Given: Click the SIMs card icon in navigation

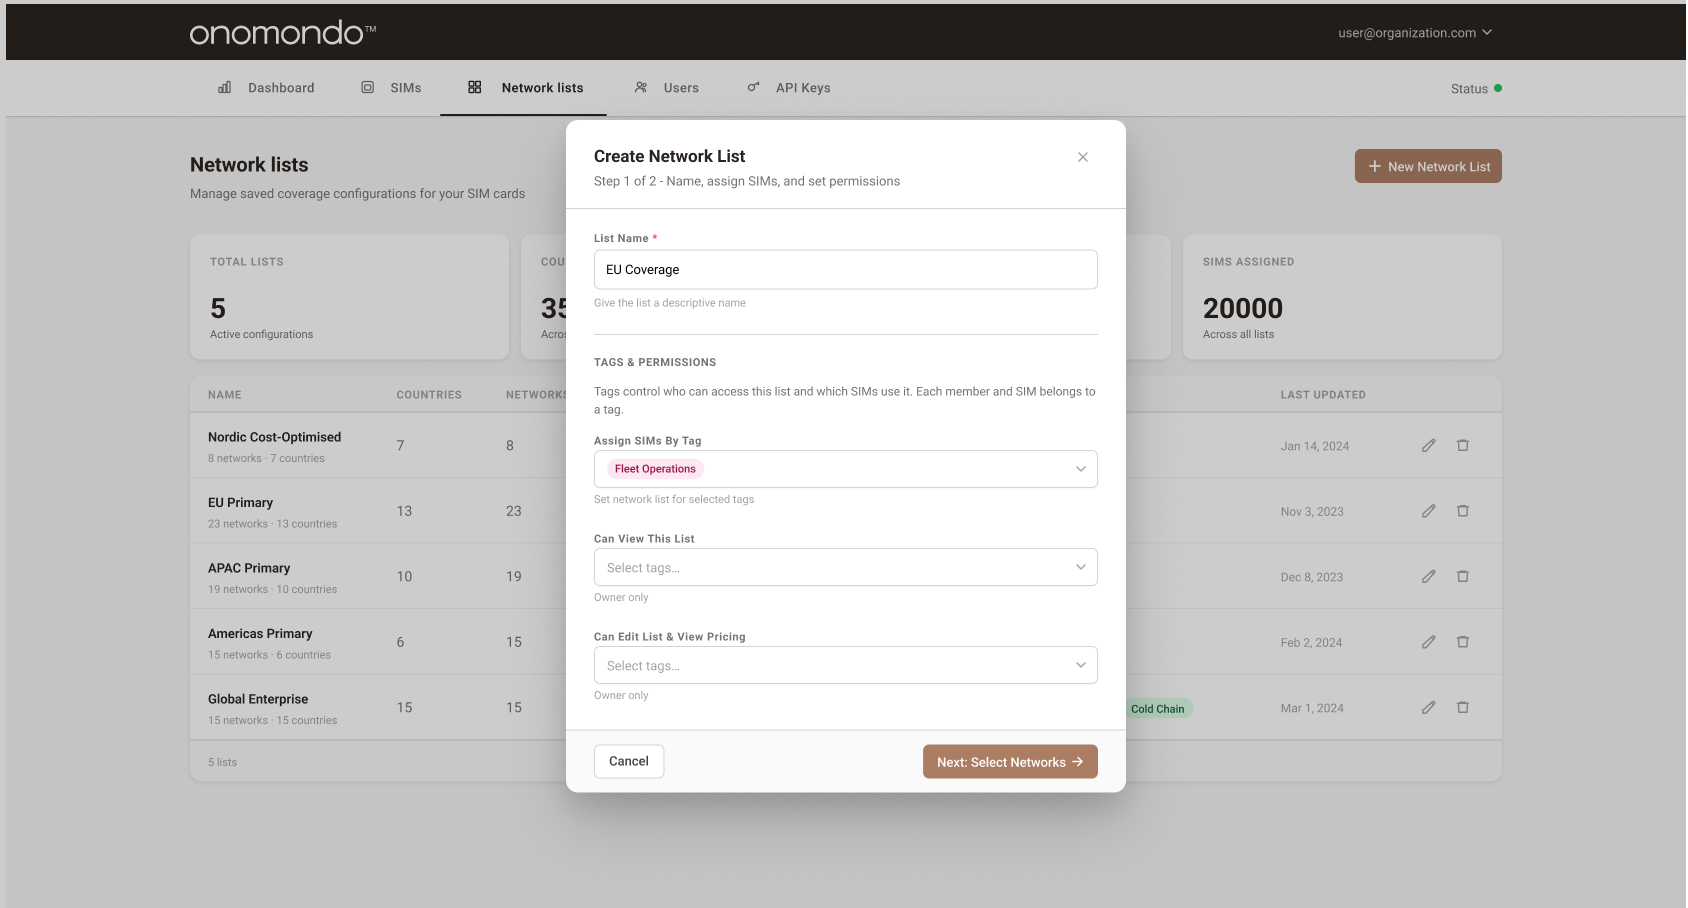Looking at the screenshot, I should click(x=369, y=87).
